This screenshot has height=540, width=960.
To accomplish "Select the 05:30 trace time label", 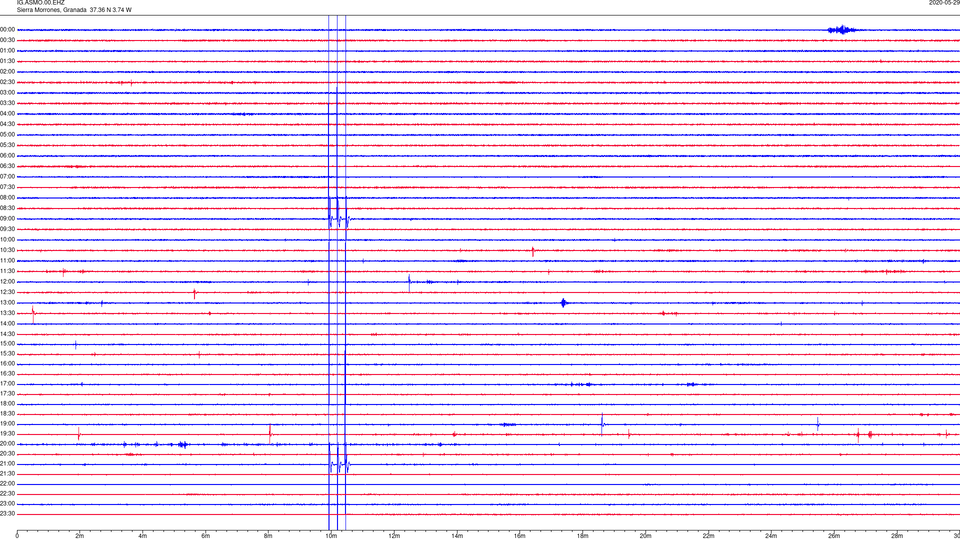I will click(x=8, y=145).
